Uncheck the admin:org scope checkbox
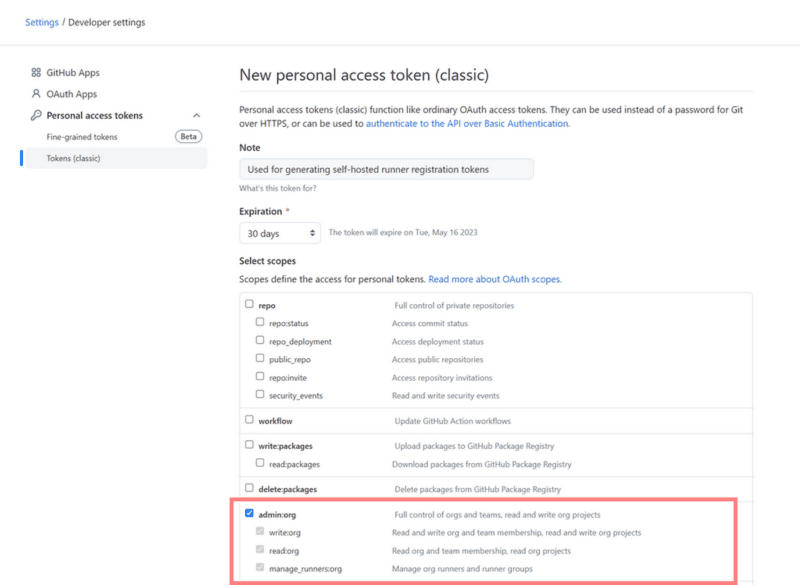800x585 pixels. (249, 513)
